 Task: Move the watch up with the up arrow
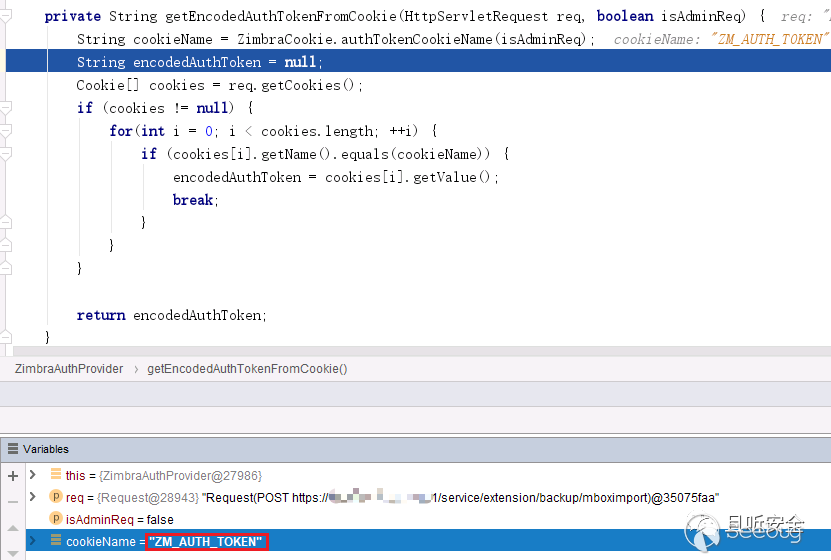pyautogui.click(x=13, y=528)
